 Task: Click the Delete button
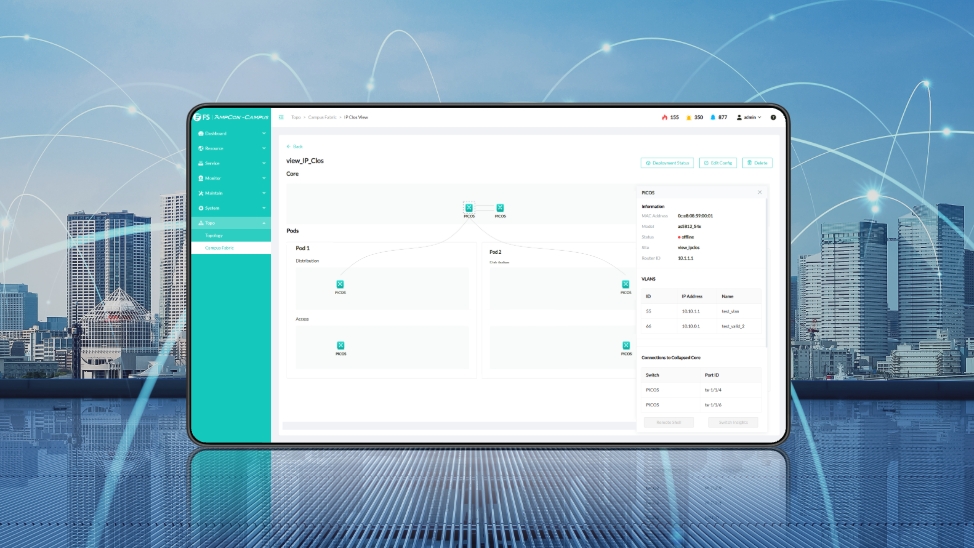click(x=757, y=162)
